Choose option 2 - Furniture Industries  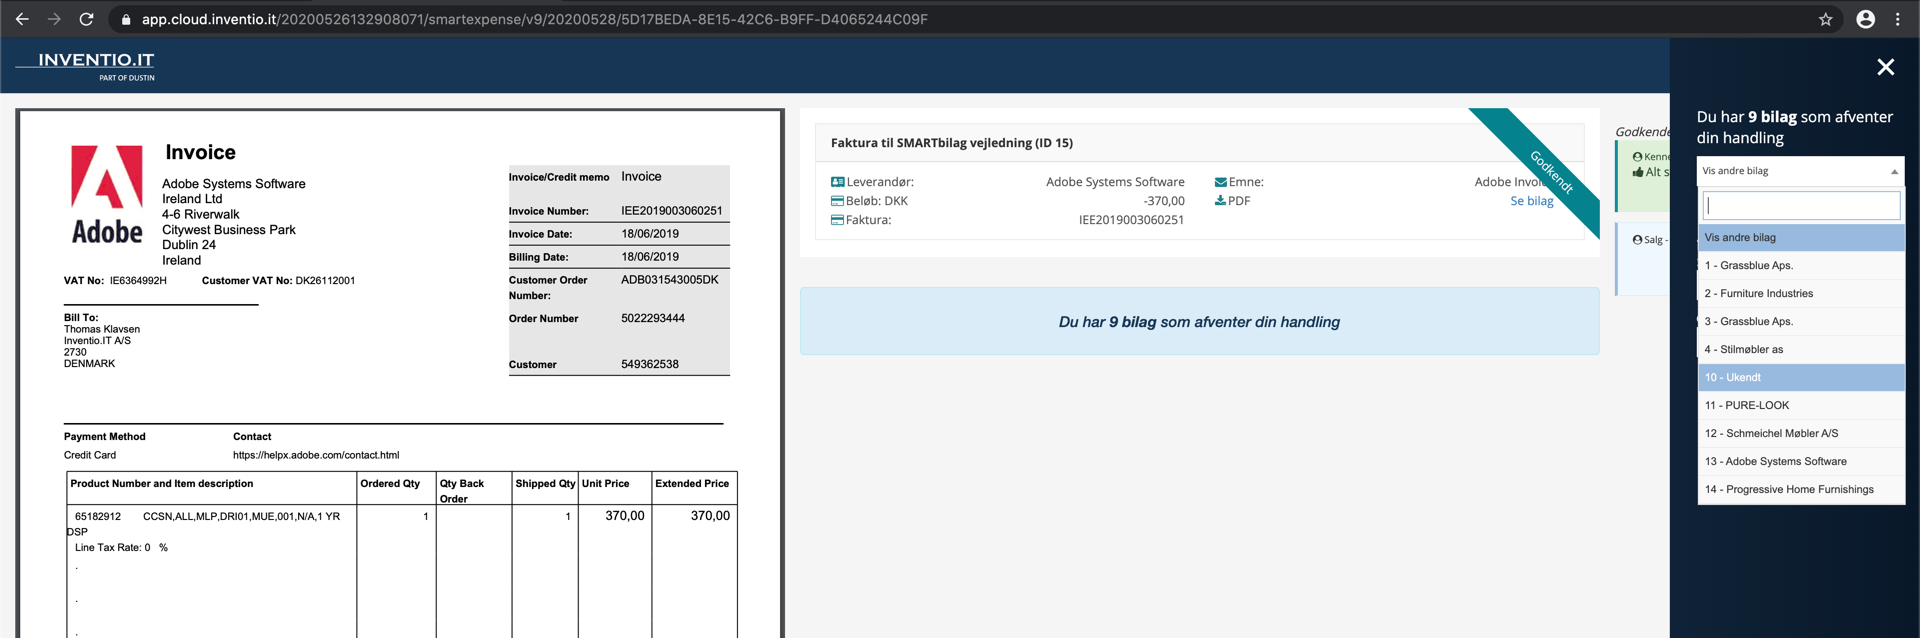[x=1801, y=294]
